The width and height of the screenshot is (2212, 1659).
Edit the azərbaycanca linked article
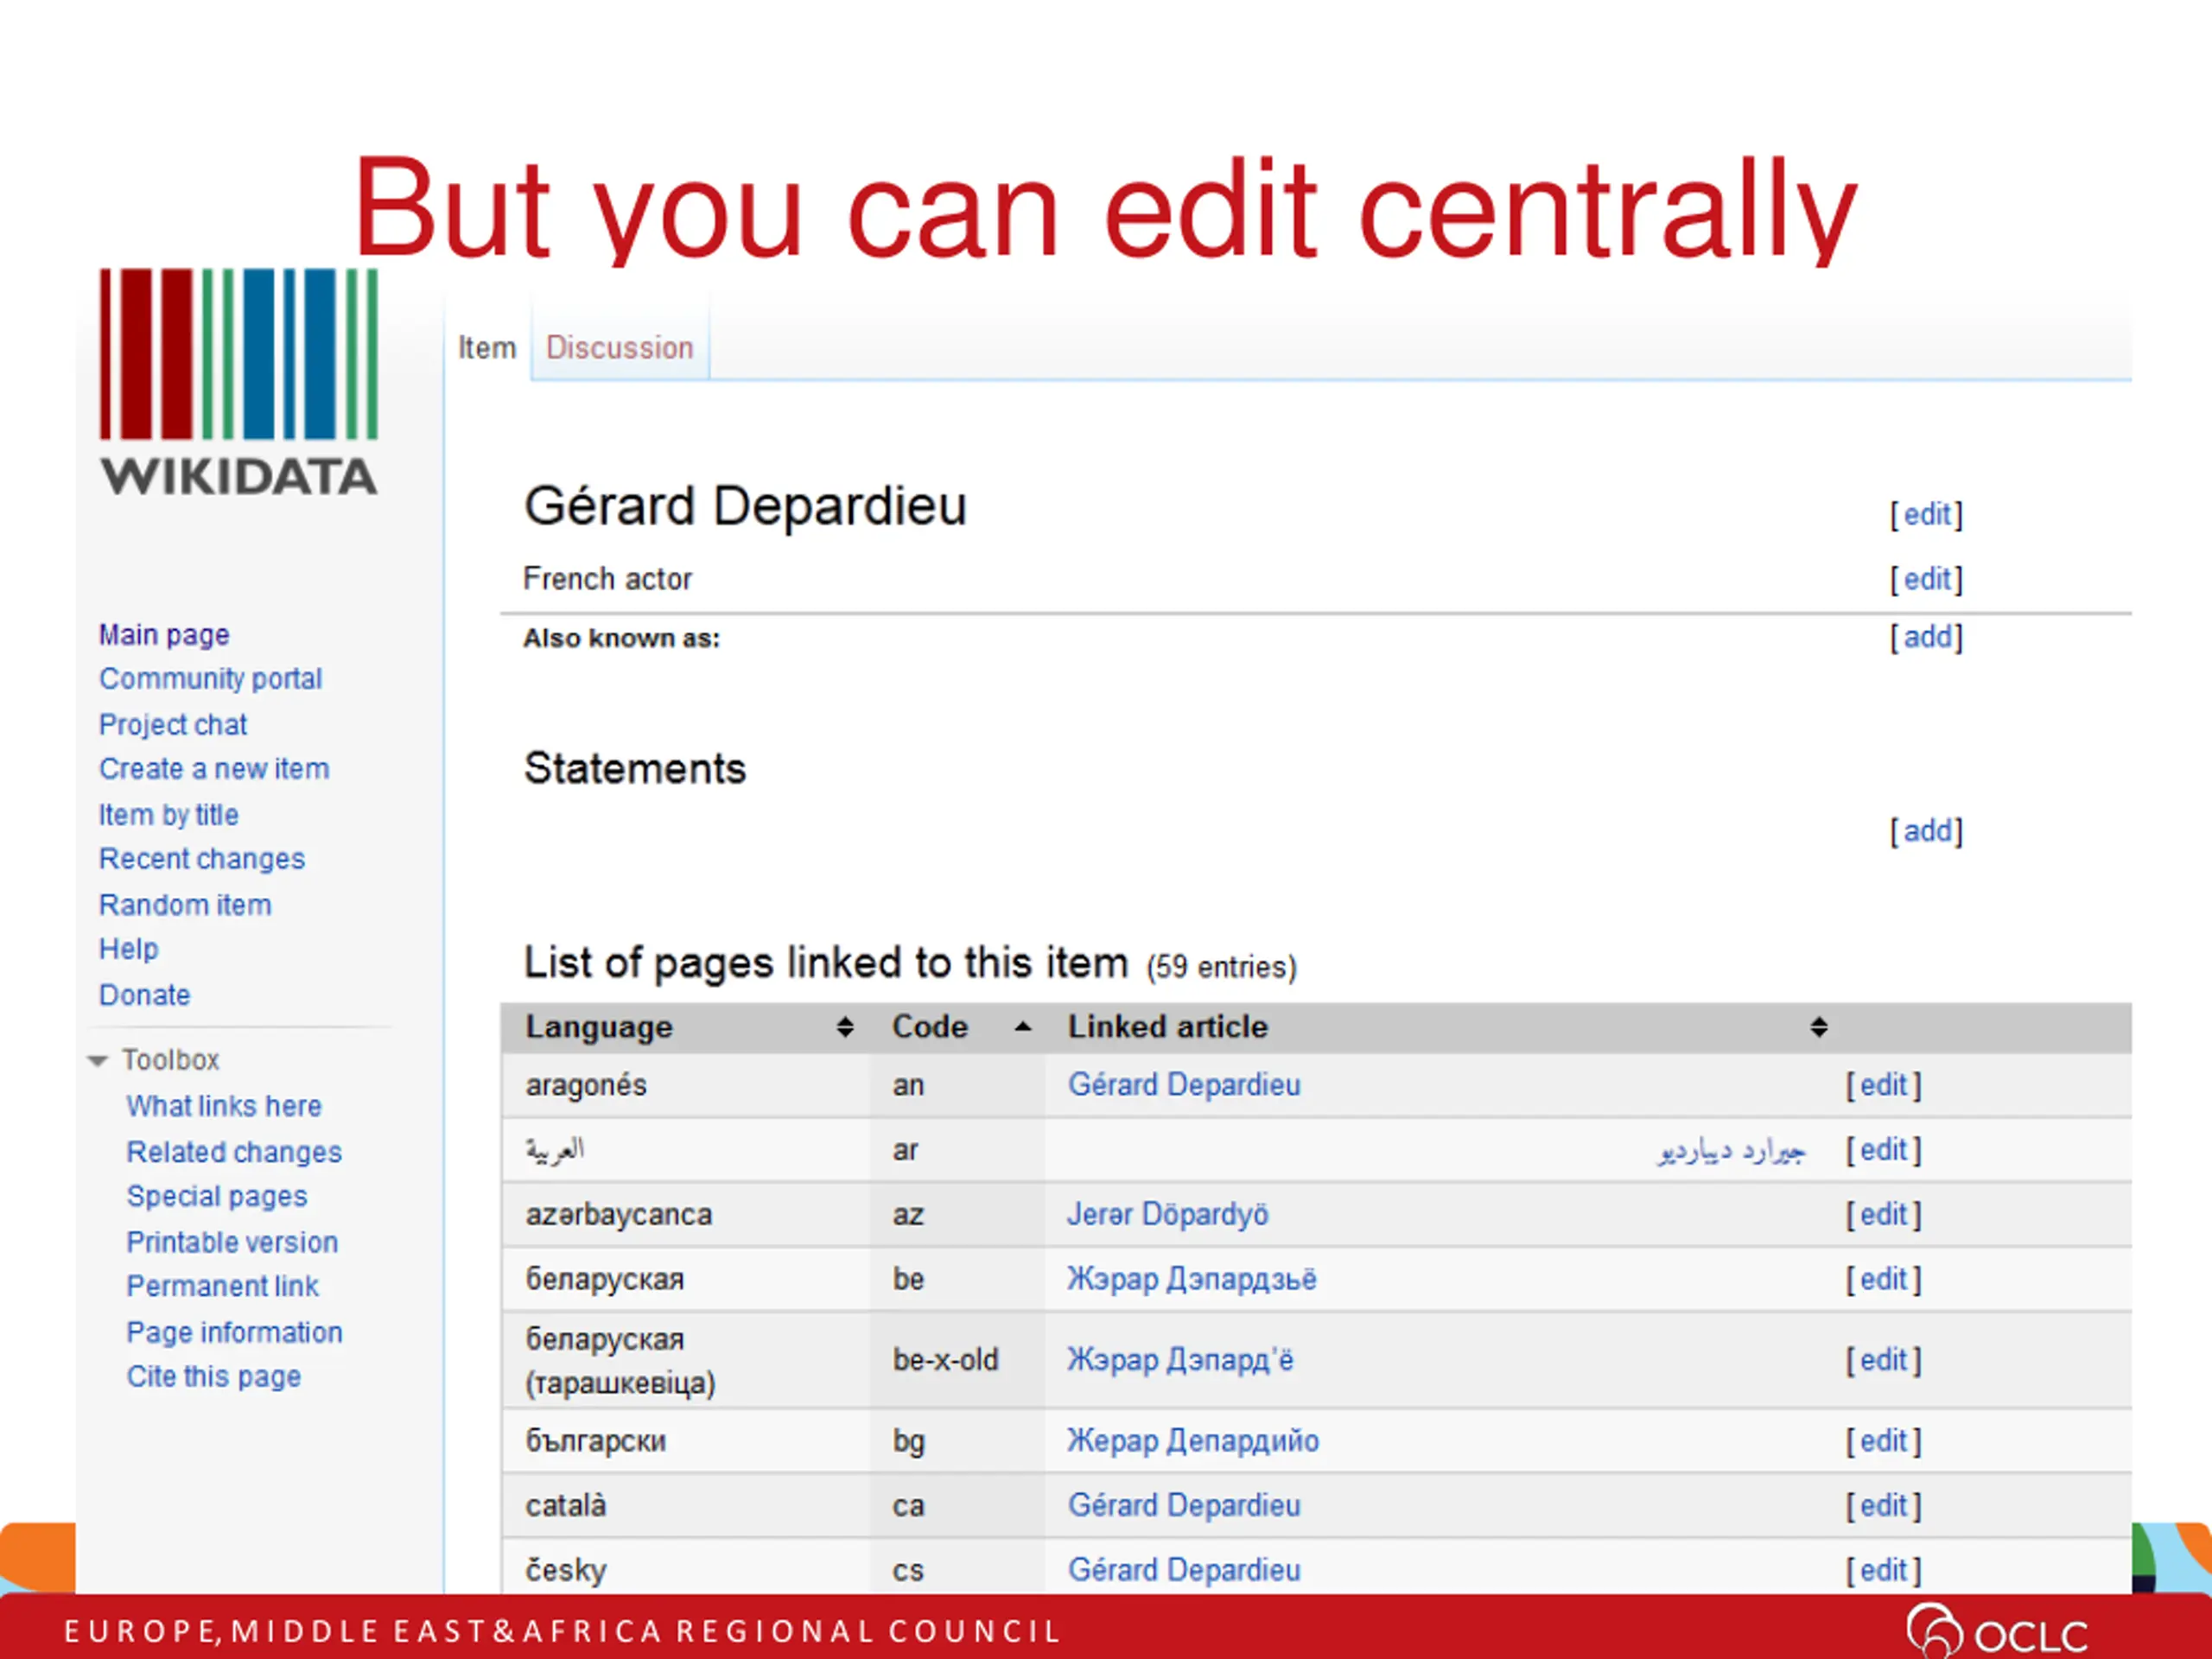click(1883, 1214)
